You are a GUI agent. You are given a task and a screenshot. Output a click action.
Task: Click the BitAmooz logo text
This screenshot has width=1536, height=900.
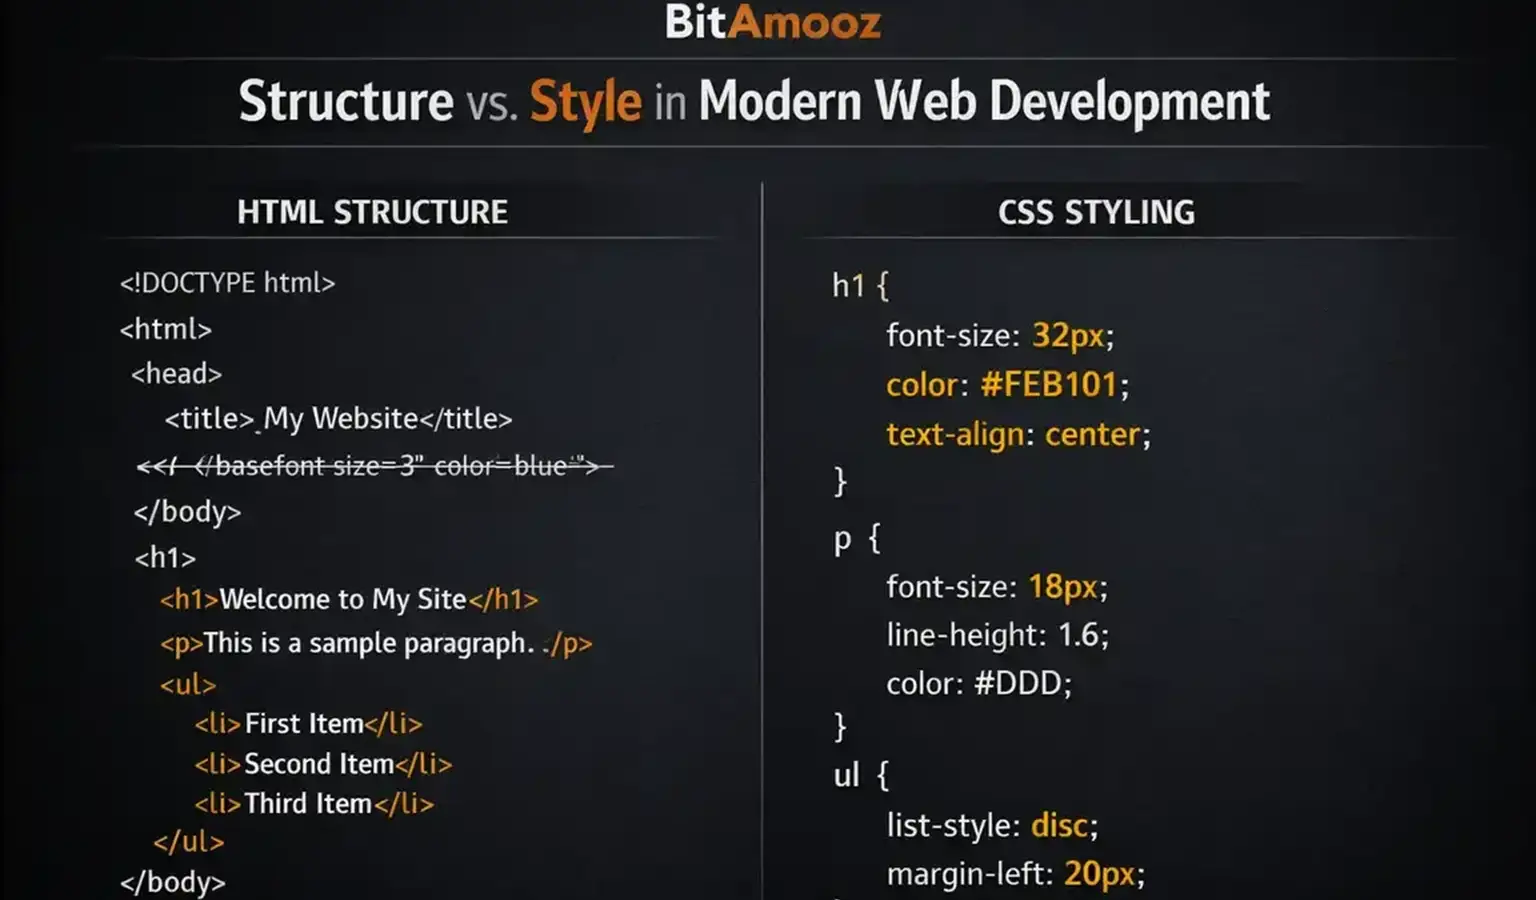[773, 22]
